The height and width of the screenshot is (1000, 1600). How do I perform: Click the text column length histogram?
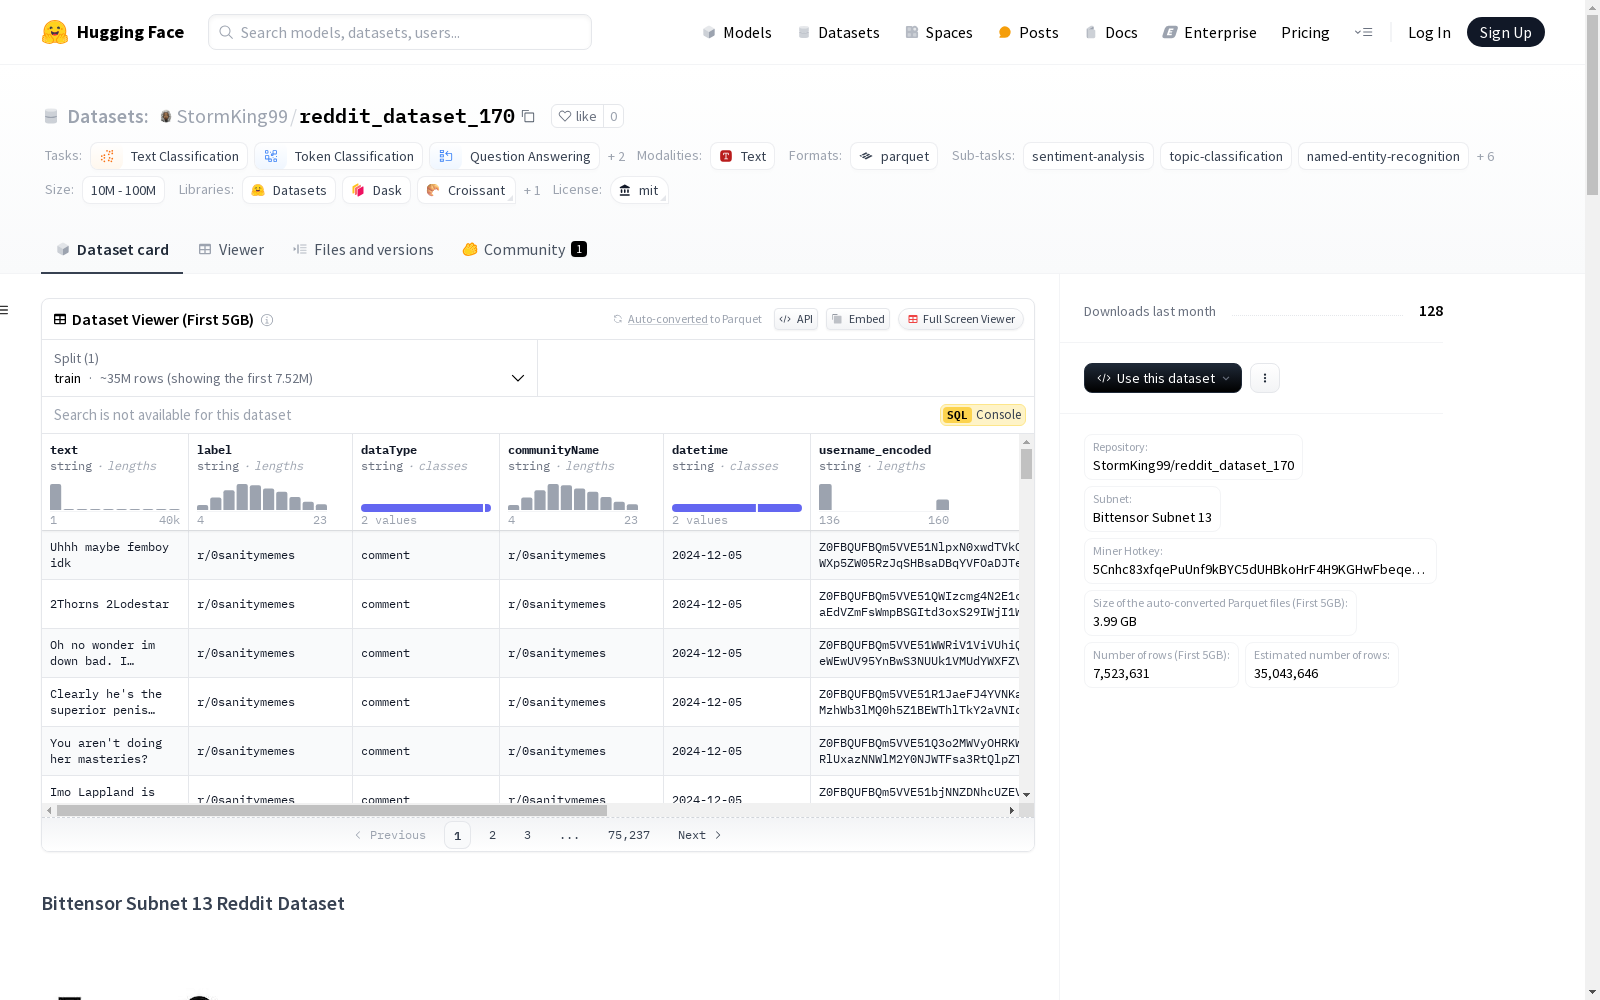[x=115, y=497]
